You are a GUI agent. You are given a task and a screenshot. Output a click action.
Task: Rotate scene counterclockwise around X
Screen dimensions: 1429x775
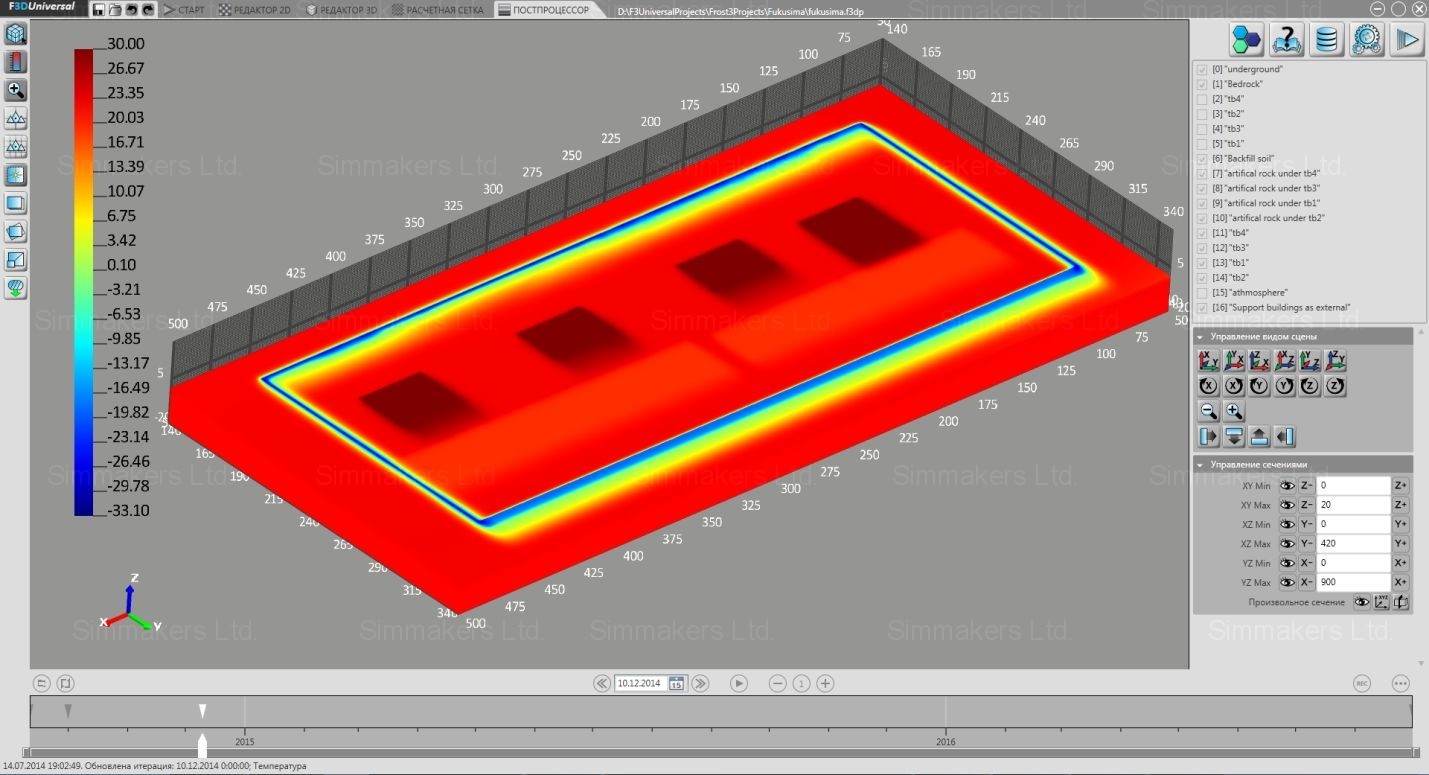click(1209, 386)
